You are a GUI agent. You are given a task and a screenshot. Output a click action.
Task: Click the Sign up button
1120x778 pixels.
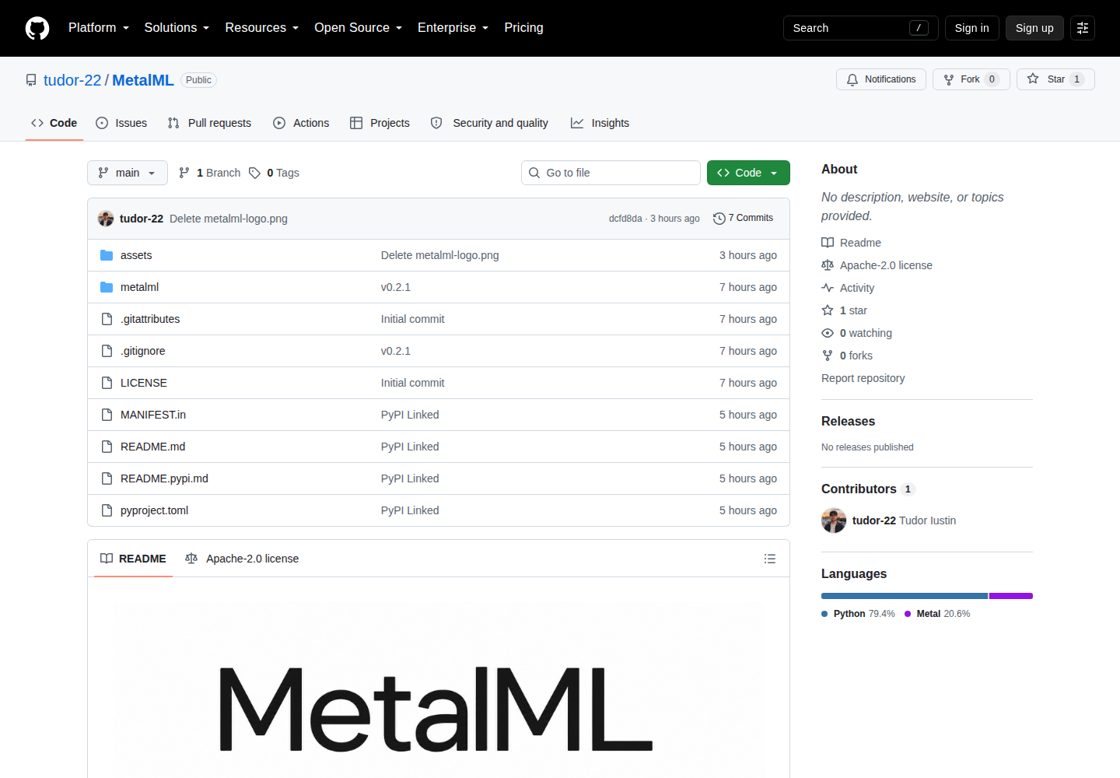click(x=1034, y=28)
